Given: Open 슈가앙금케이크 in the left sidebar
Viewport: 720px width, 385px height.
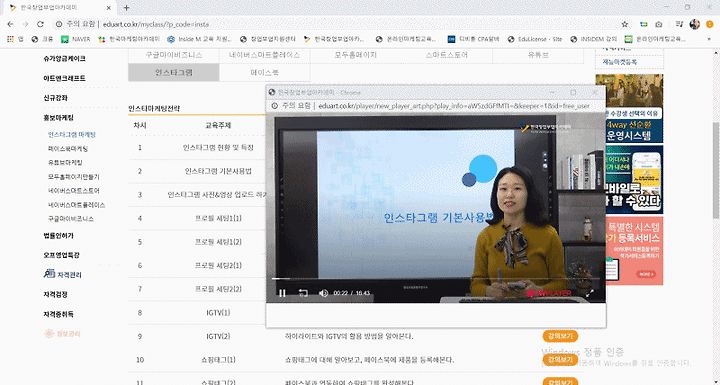Looking at the screenshot, I should pos(64,59).
